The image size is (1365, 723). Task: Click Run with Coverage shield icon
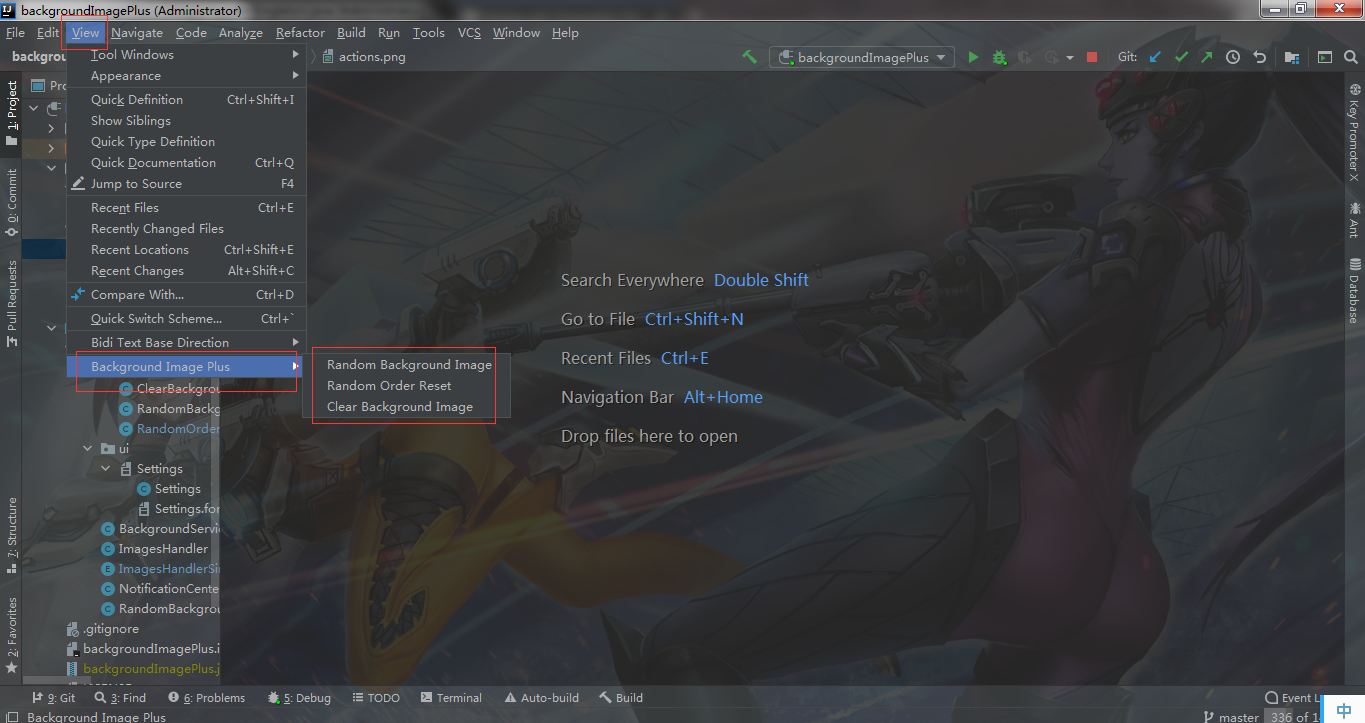[1025, 57]
